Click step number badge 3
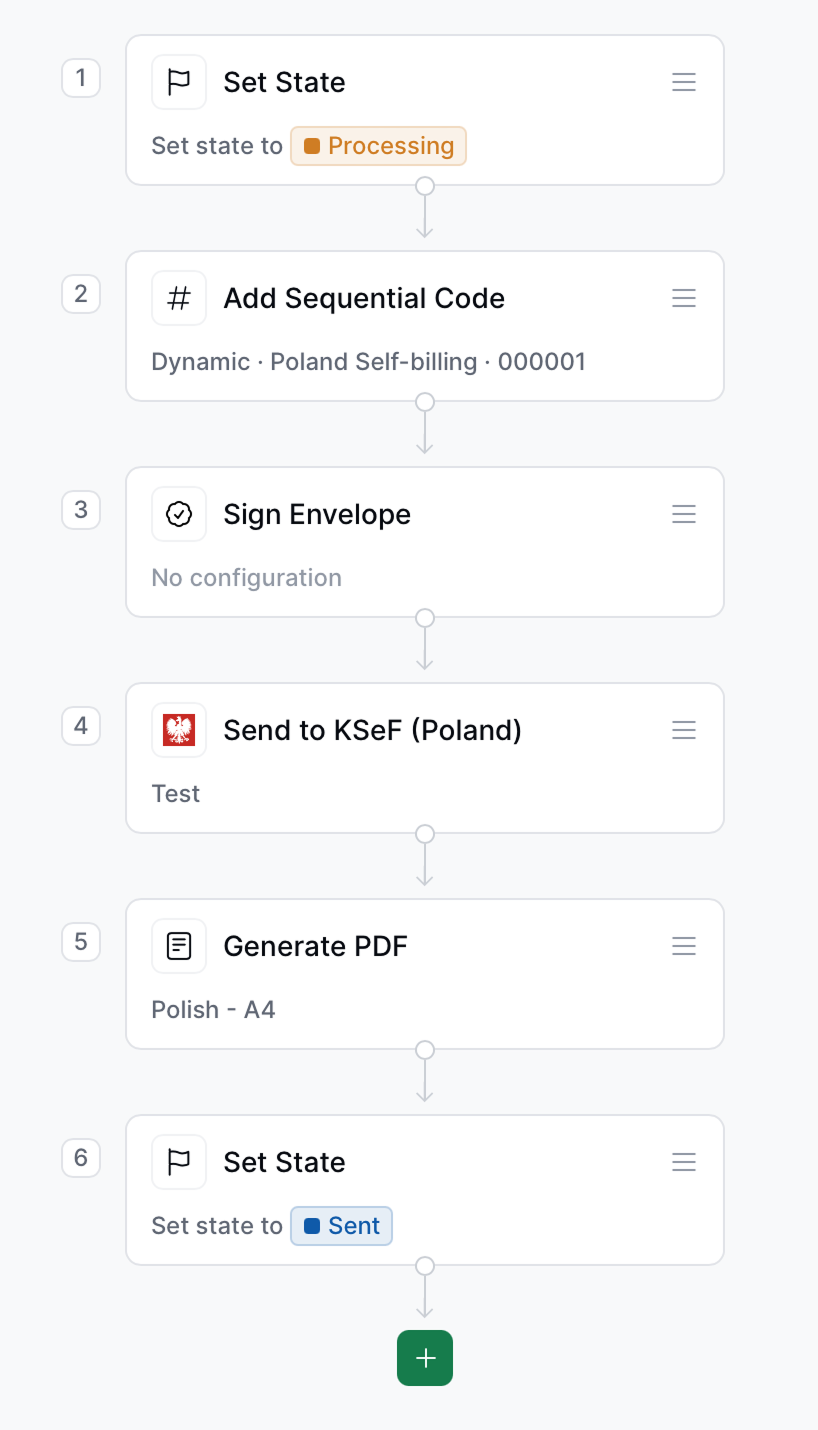818x1430 pixels. 81,510
